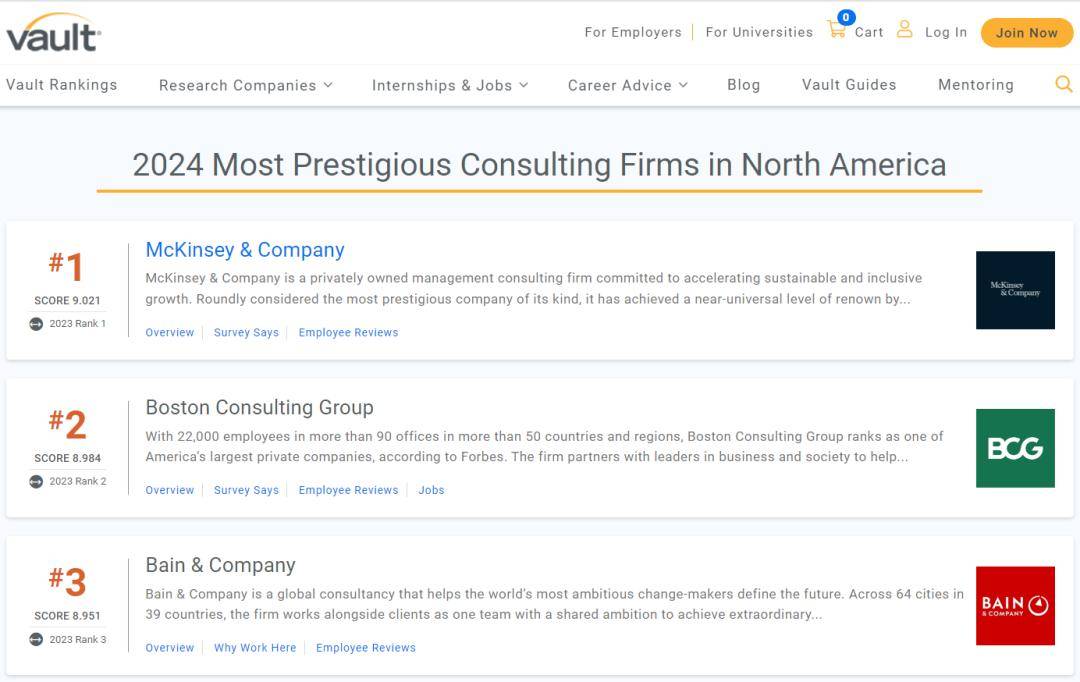Click the orange search magnifier icon
Image resolution: width=1080 pixels, height=682 pixels.
click(x=1063, y=85)
